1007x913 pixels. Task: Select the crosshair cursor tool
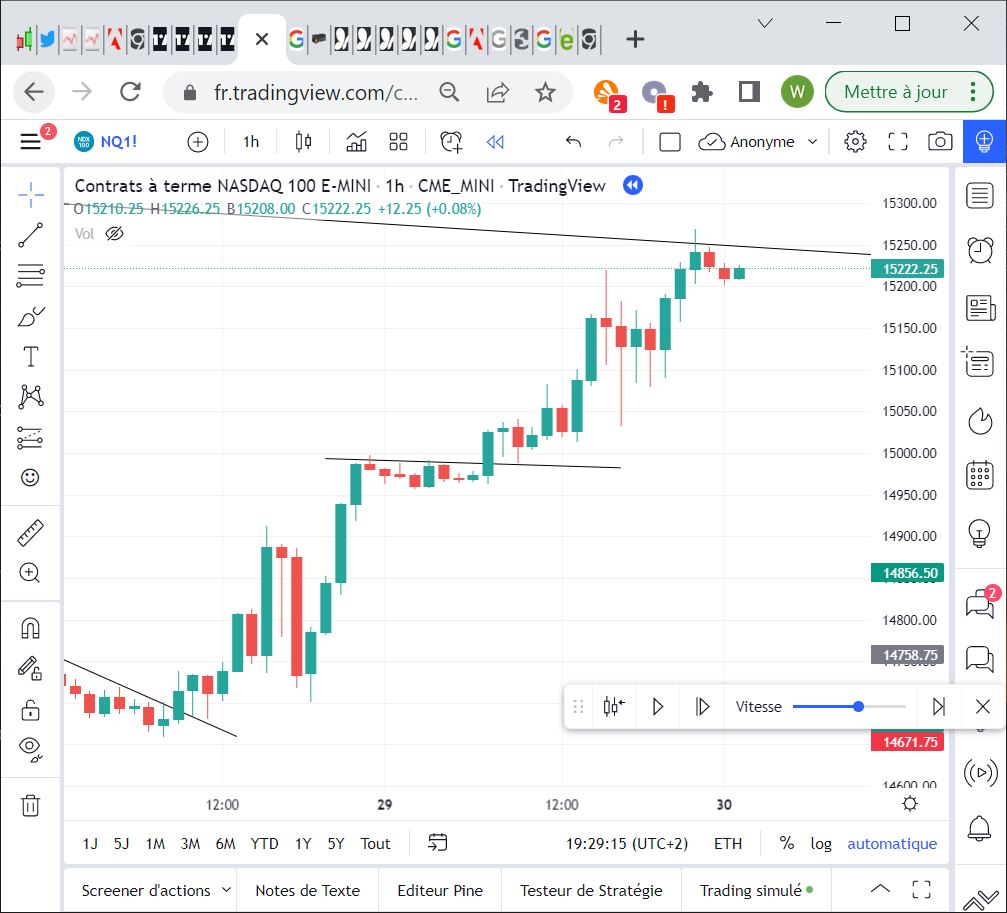click(30, 195)
